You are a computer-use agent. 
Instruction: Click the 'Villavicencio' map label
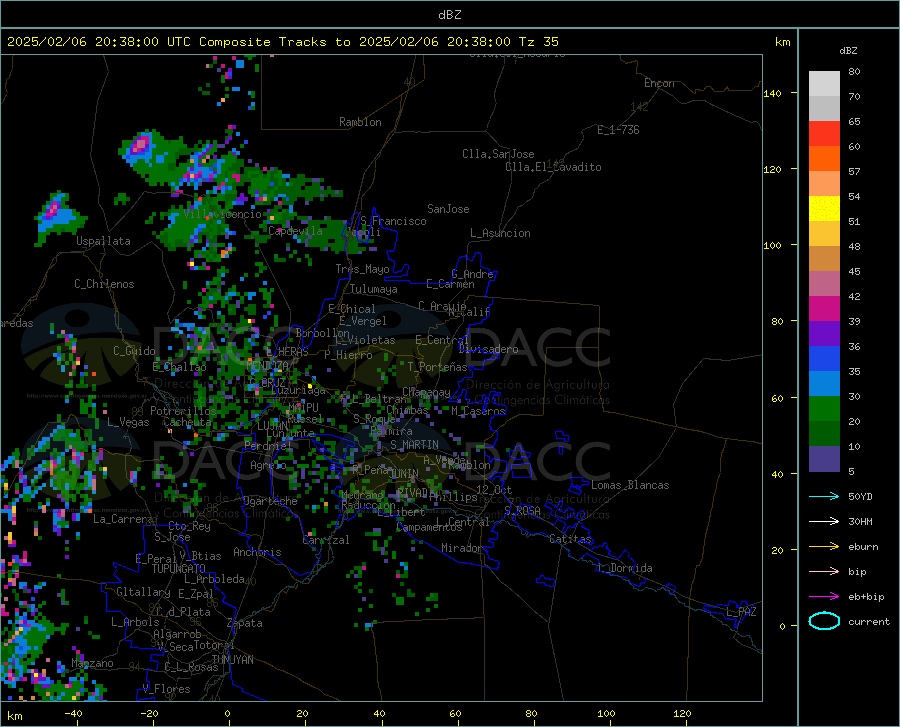(223, 214)
